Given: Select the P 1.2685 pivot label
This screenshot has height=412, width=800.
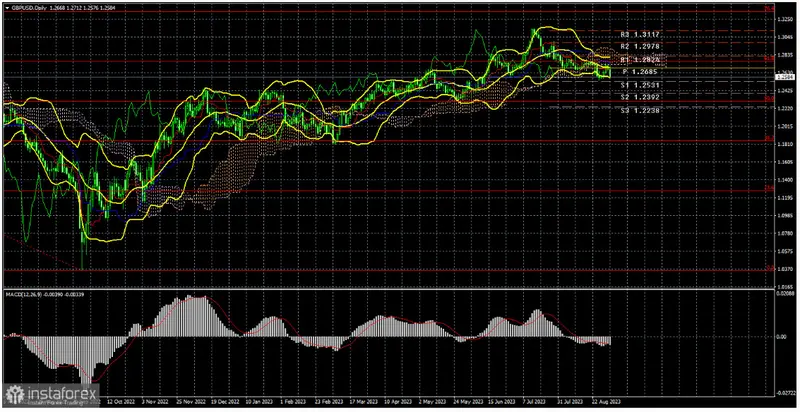Looking at the screenshot, I should (x=642, y=72).
